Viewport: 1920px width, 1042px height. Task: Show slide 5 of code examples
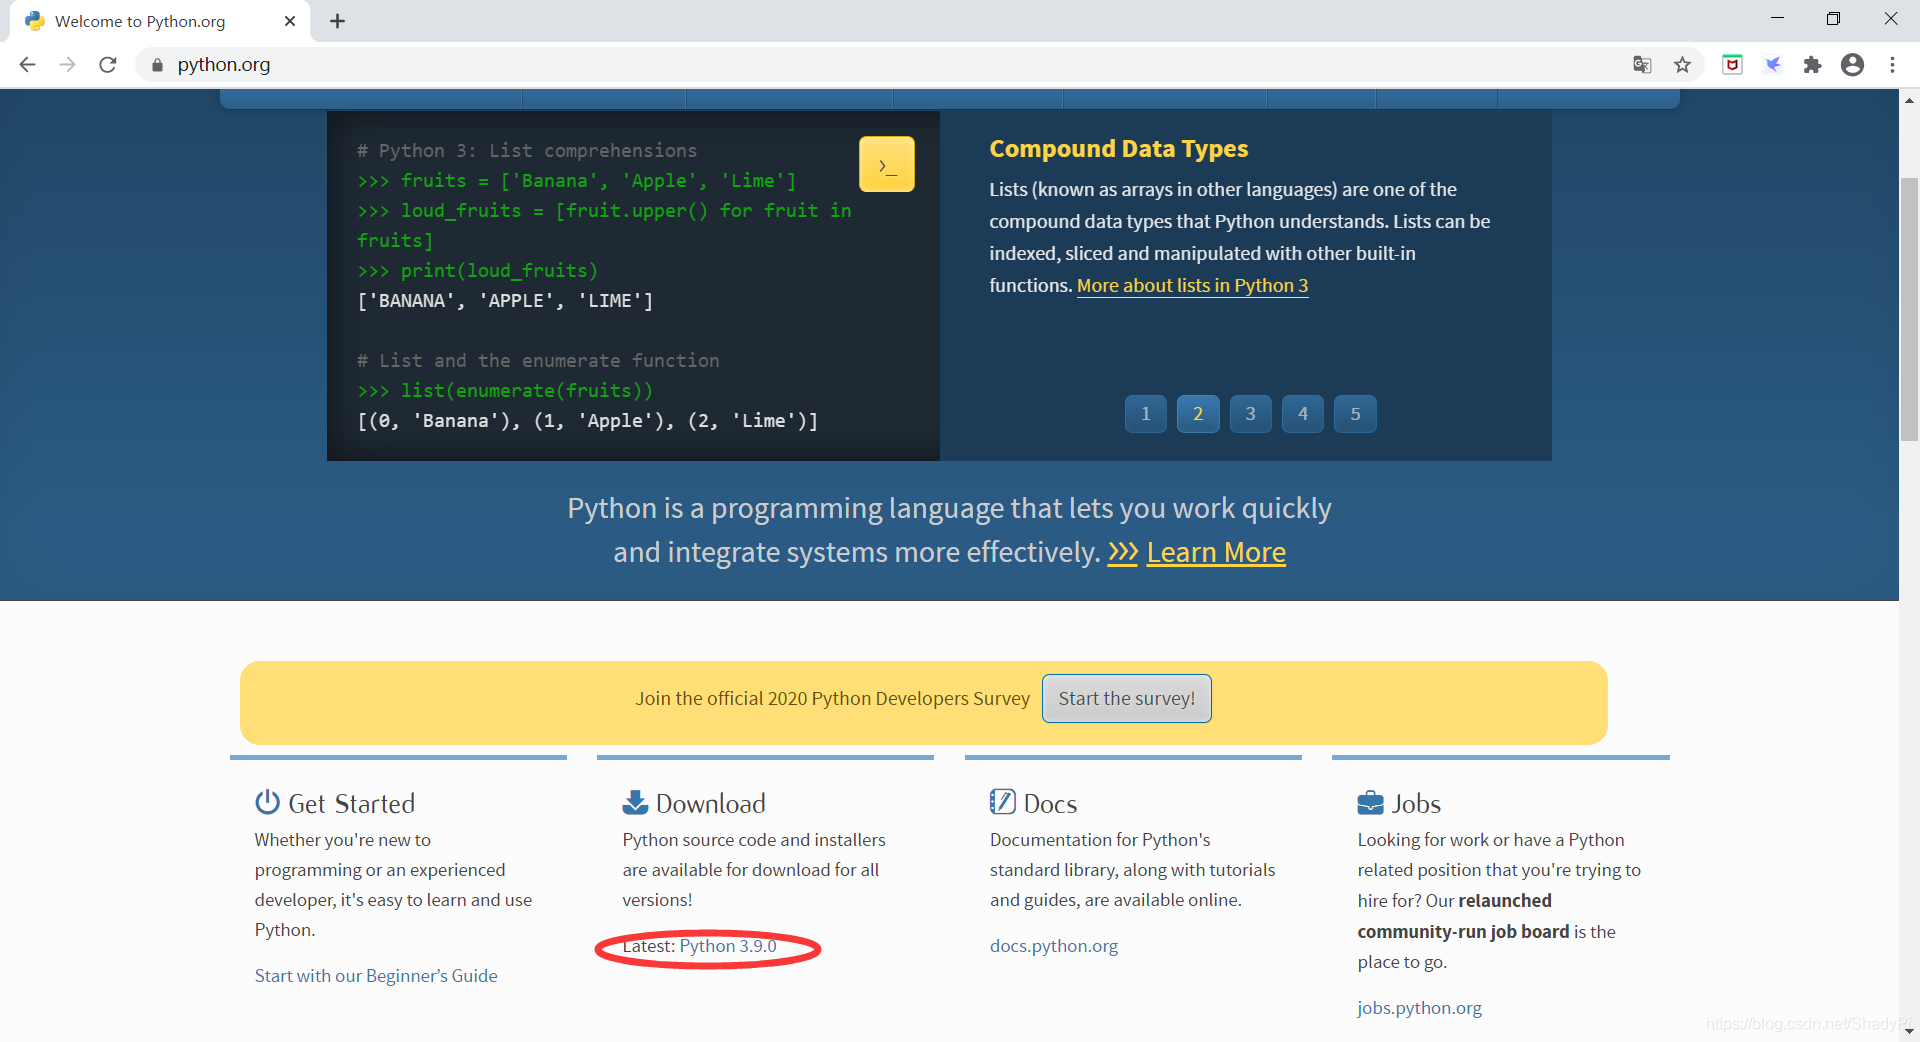(x=1355, y=414)
